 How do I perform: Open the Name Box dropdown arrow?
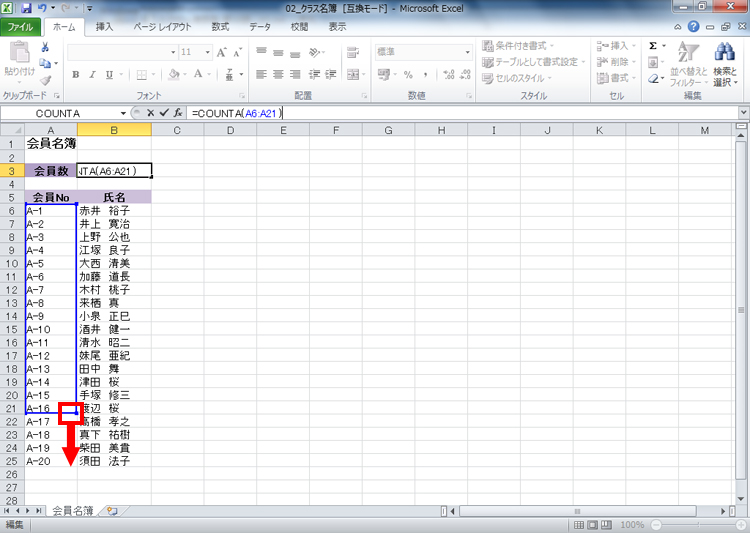click(x=123, y=113)
